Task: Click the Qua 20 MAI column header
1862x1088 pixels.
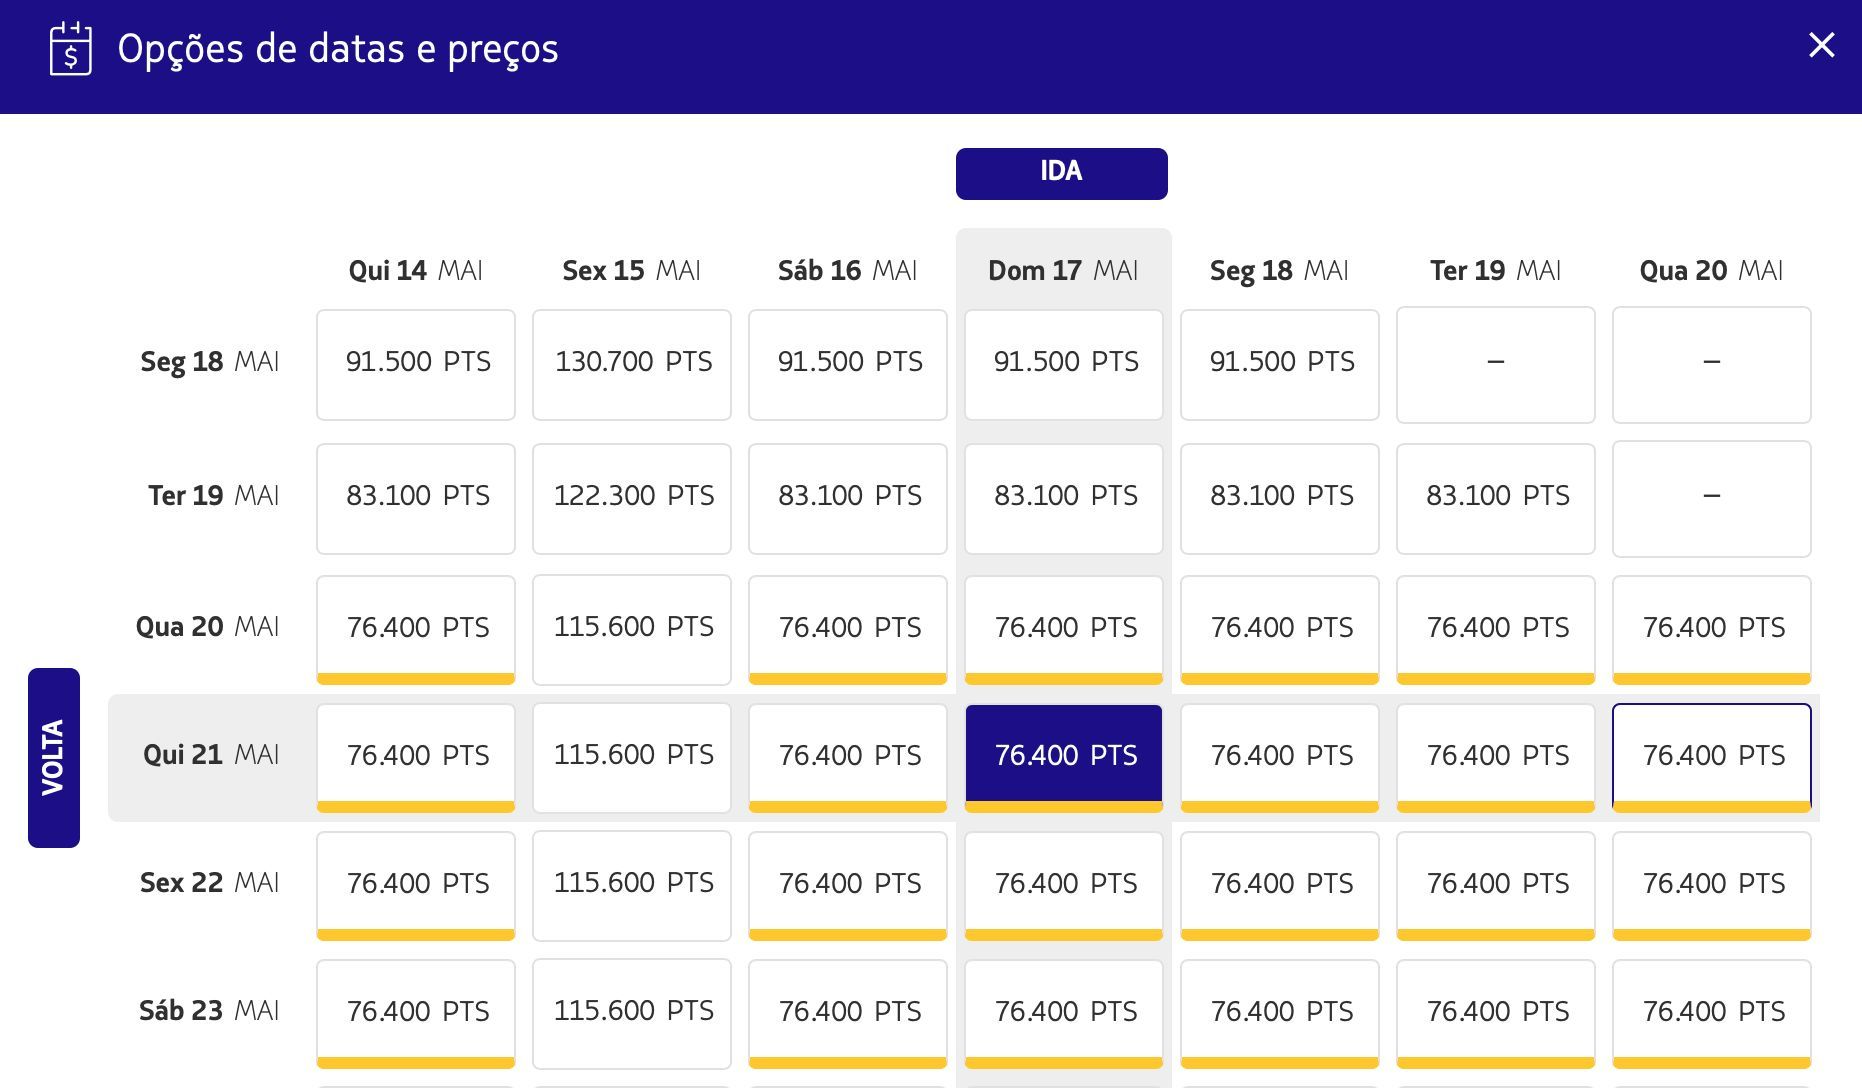Action: [x=1711, y=270]
